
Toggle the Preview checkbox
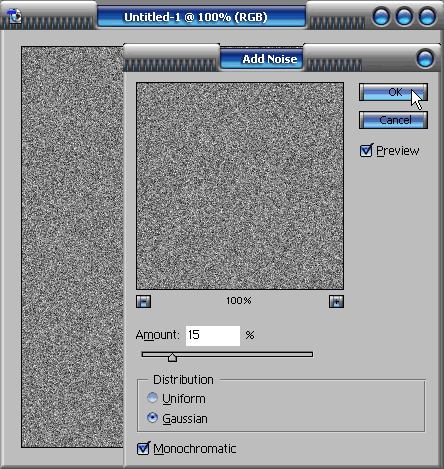(366, 151)
